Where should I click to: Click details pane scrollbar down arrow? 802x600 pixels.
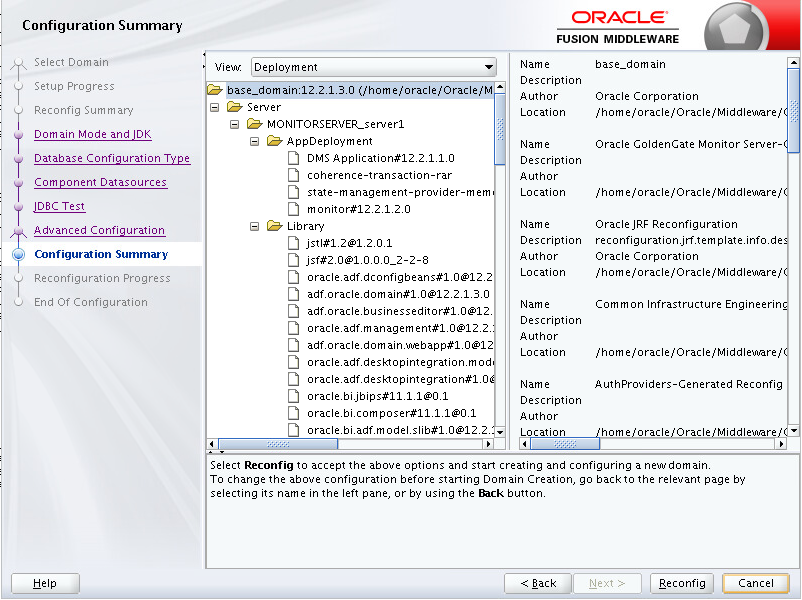(x=793, y=431)
